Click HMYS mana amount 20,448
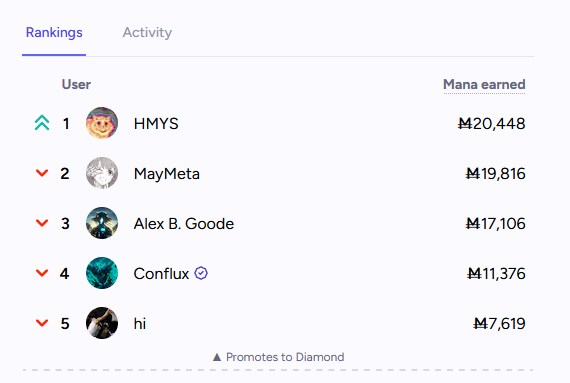 tap(491, 124)
